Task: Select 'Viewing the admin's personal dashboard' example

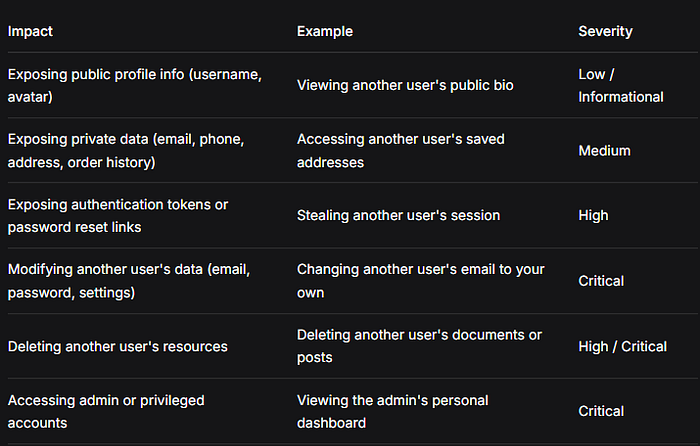Action: (x=392, y=411)
